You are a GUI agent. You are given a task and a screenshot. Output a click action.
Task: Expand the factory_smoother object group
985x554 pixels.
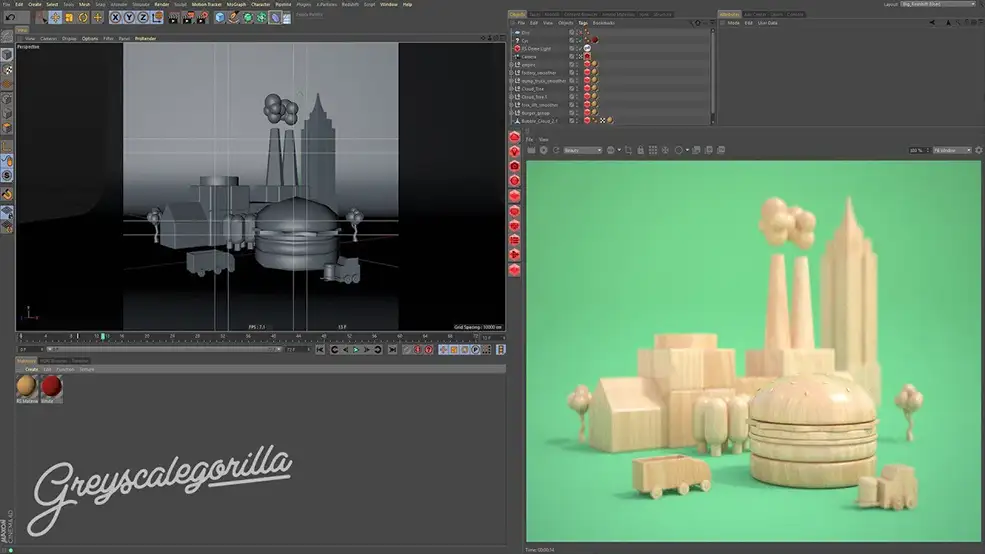tap(511, 73)
